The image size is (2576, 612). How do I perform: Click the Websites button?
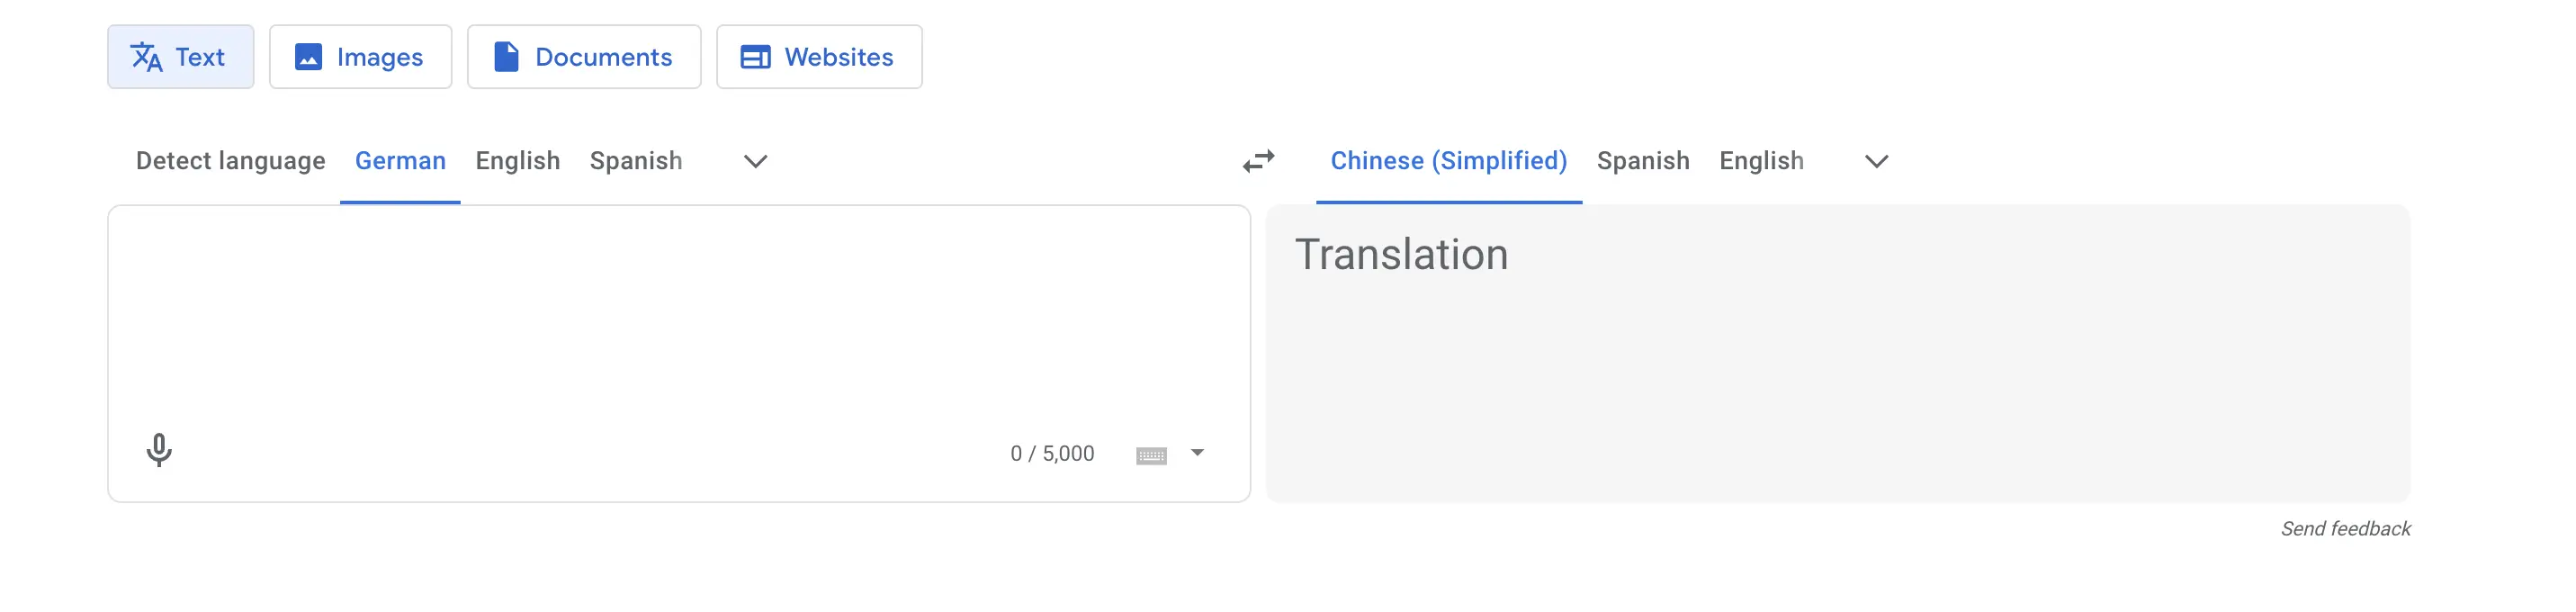click(x=819, y=57)
